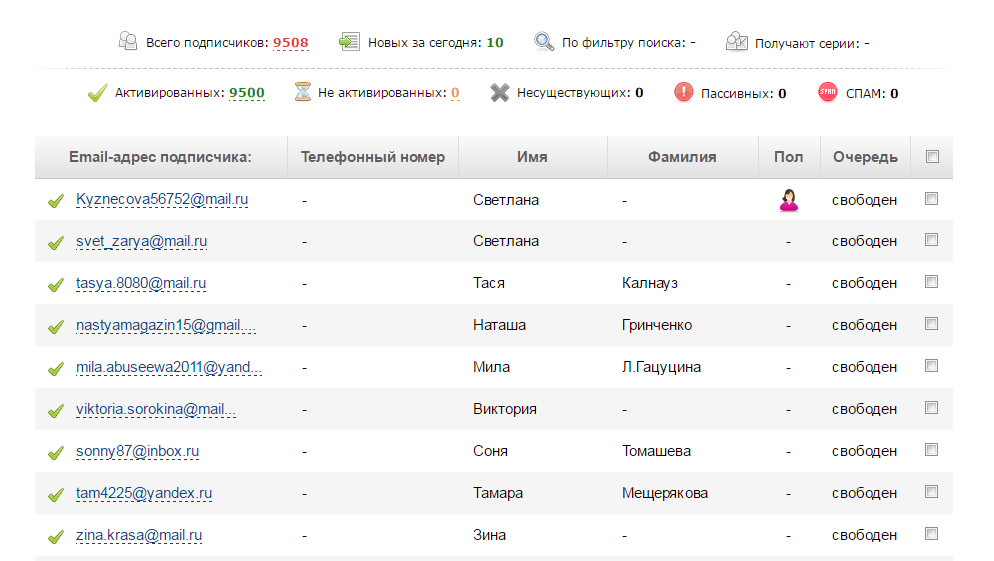Check the box for Kyznecova56752@mail.ru row

[931, 199]
